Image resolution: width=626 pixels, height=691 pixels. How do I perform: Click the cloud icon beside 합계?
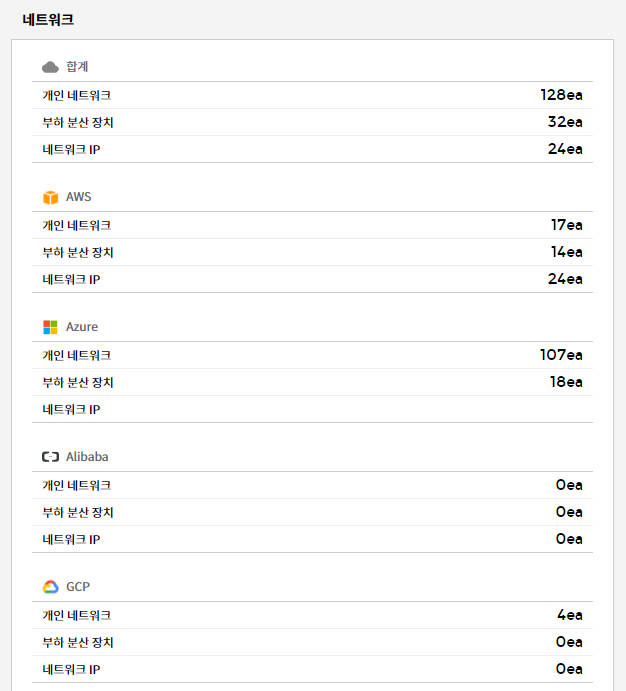[50, 67]
